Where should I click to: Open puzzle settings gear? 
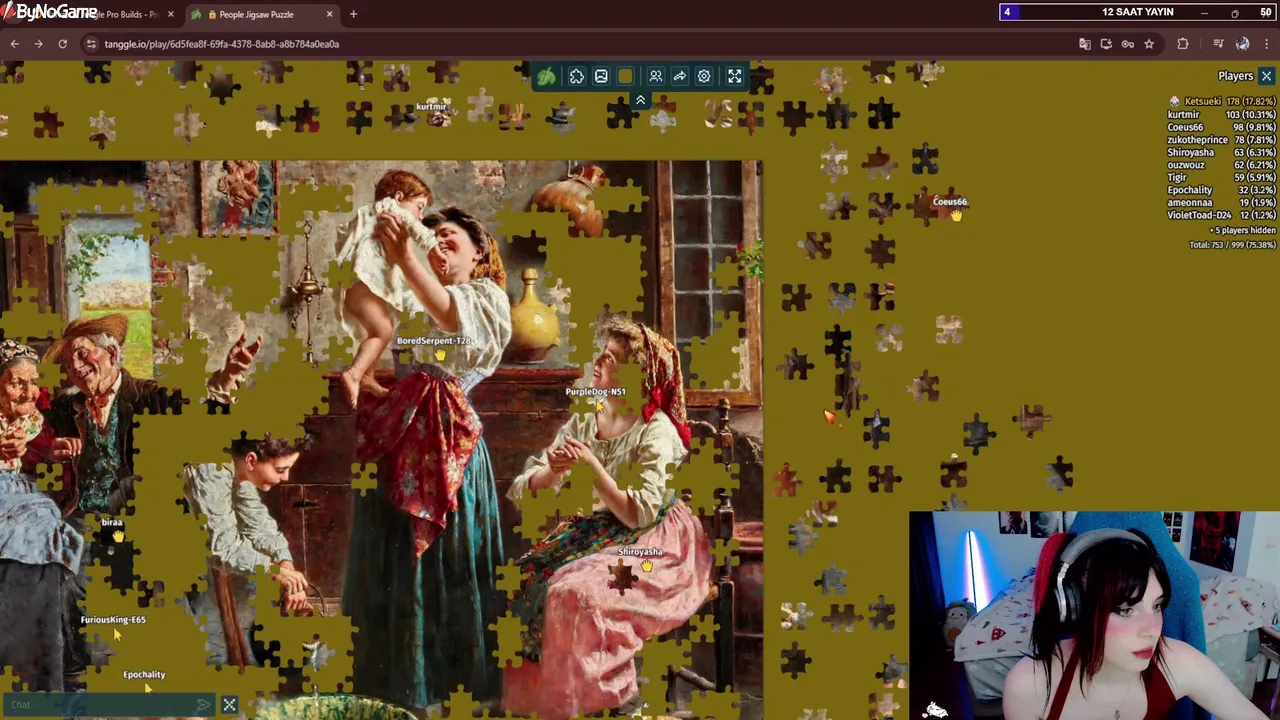click(x=704, y=77)
